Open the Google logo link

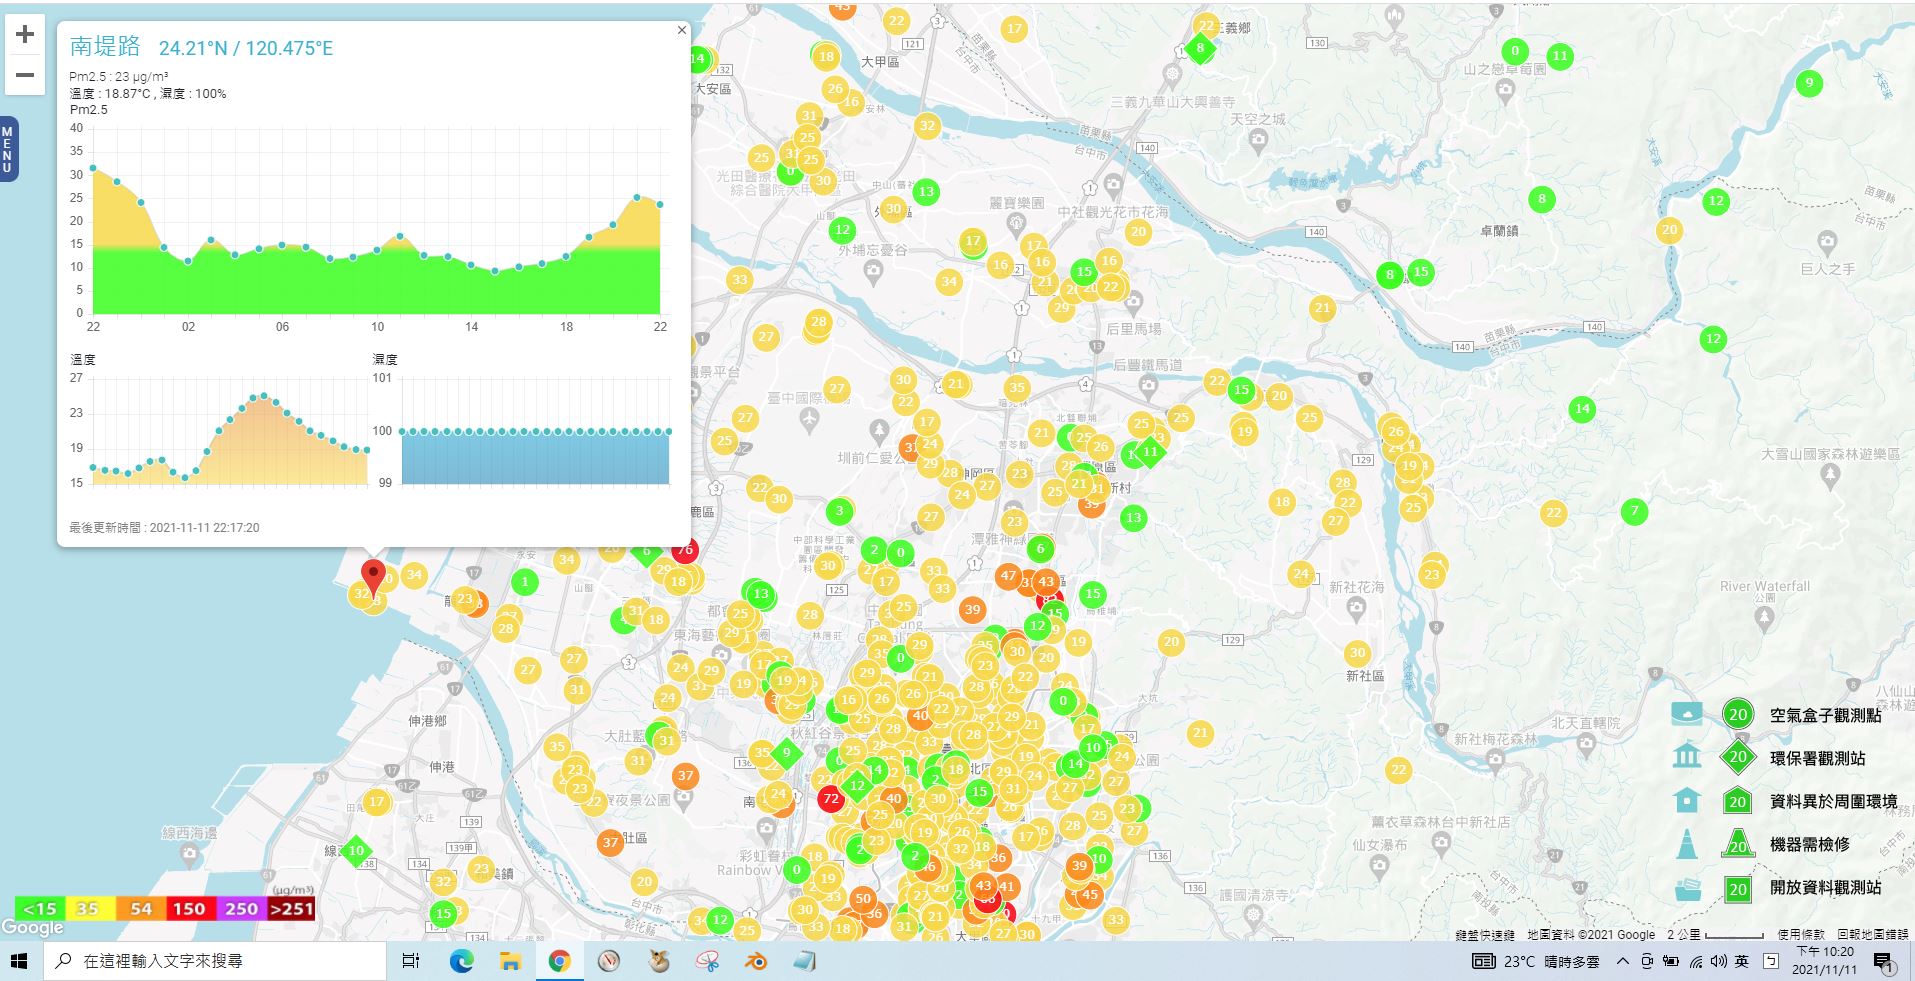click(33, 928)
